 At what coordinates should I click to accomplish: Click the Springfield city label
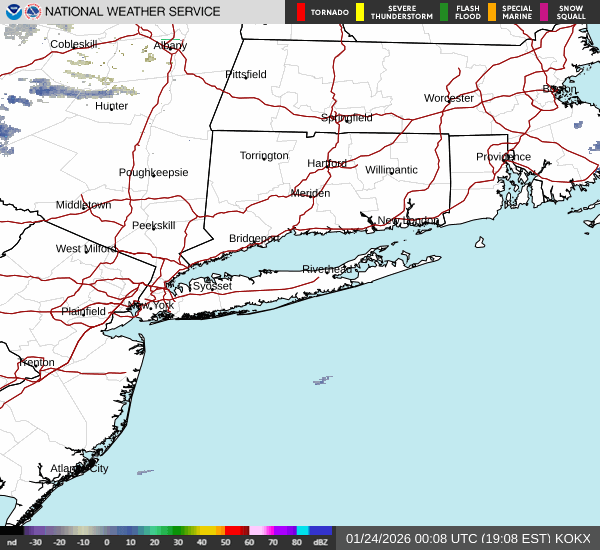347,118
